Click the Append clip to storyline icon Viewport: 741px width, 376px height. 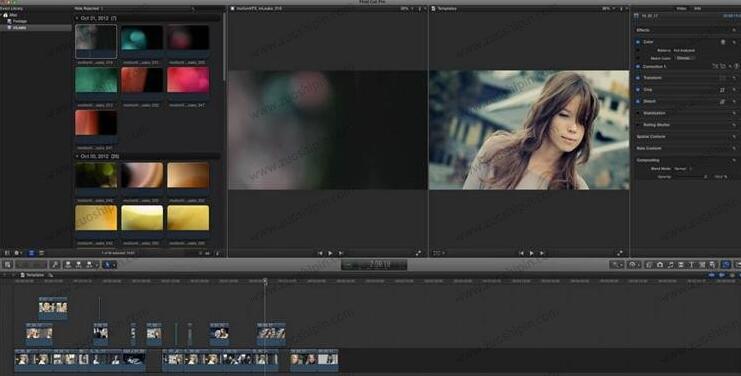(88, 265)
